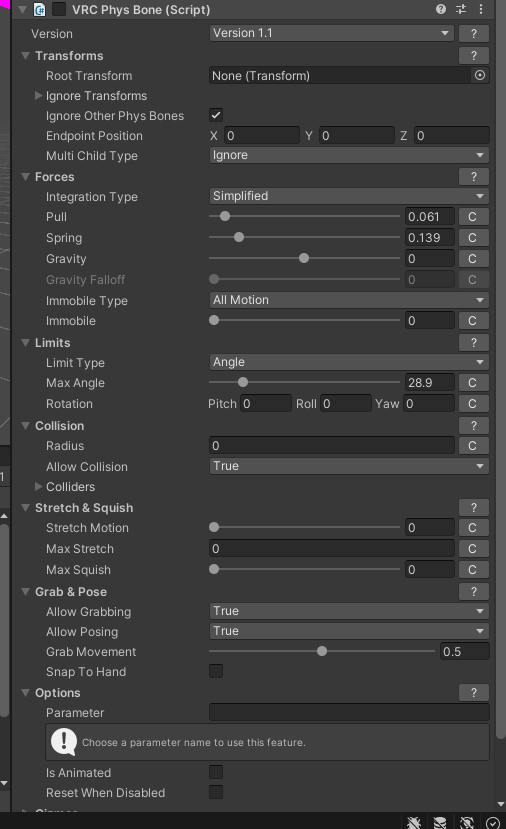Image resolution: width=506 pixels, height=829 pixels.
Task: Collapse the Grab & Pose section
Action: point(25,592)
